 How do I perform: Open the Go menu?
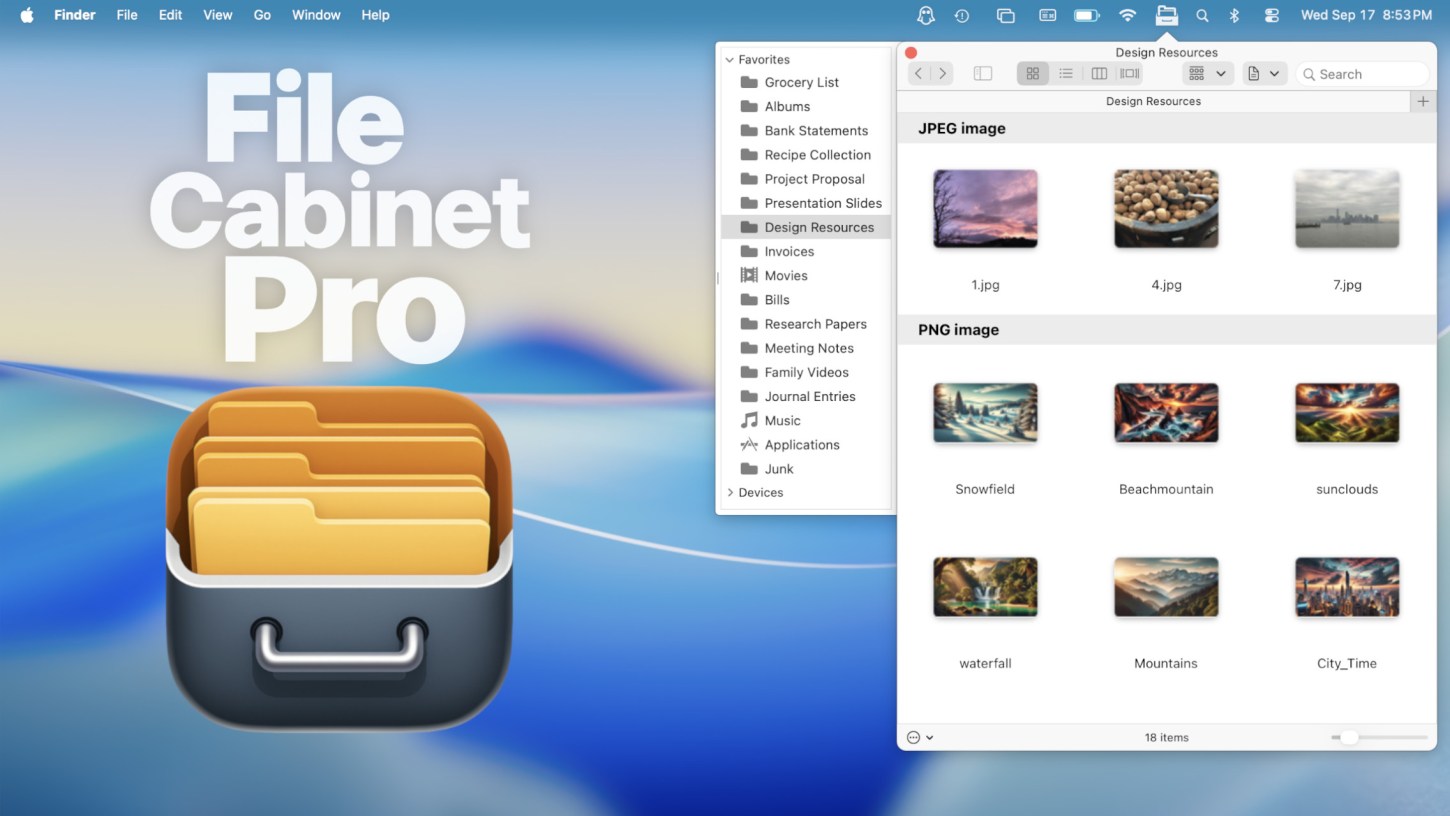click(262, 15)
